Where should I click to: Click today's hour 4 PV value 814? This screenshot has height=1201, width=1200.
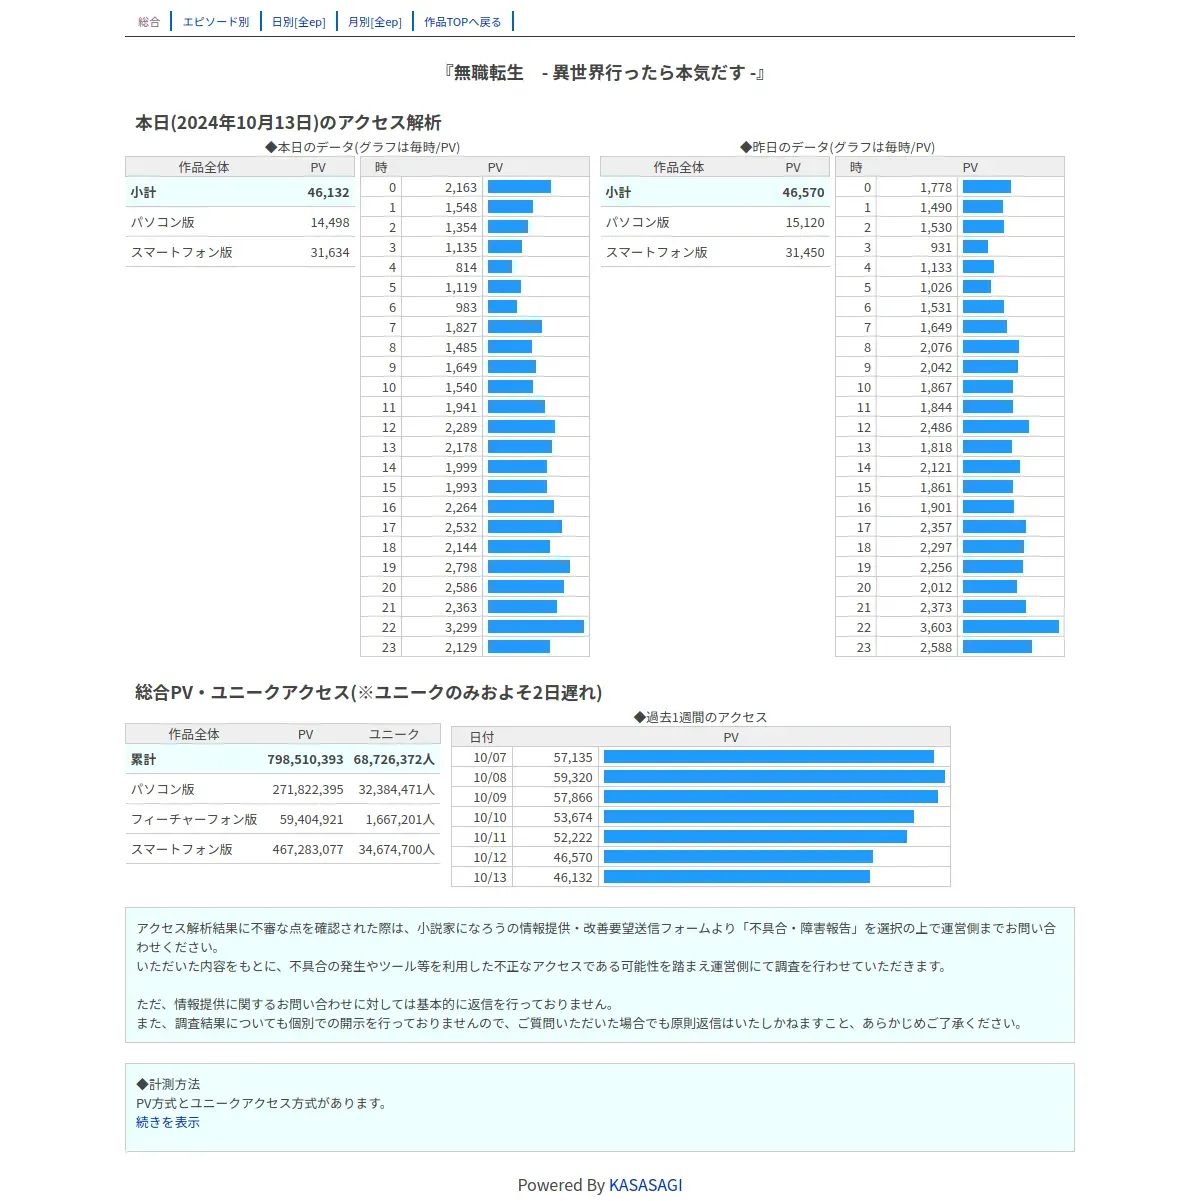466,268
